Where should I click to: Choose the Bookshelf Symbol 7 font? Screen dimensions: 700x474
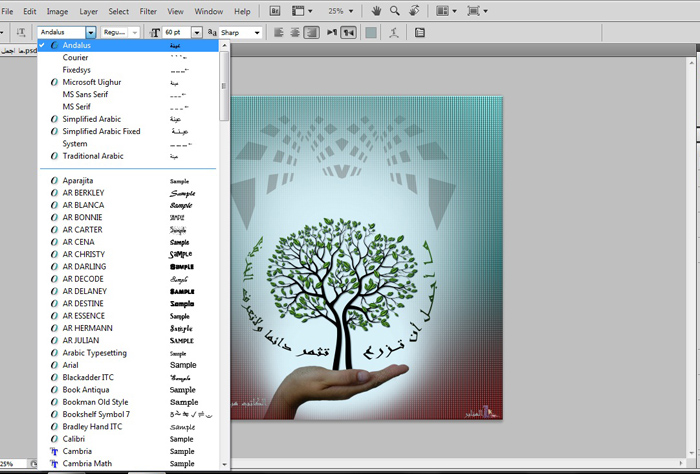click(128, 414)
